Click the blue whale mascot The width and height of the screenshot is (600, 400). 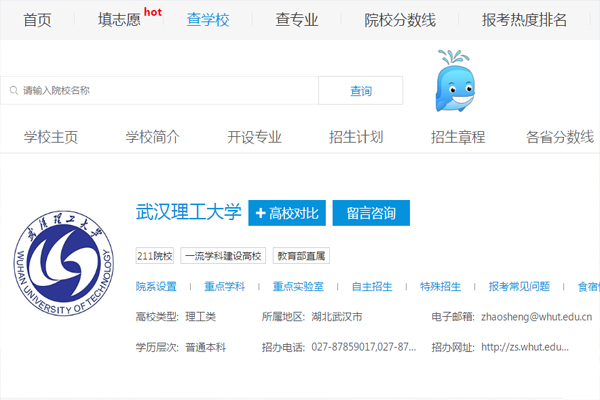click(x=455, y=81)
